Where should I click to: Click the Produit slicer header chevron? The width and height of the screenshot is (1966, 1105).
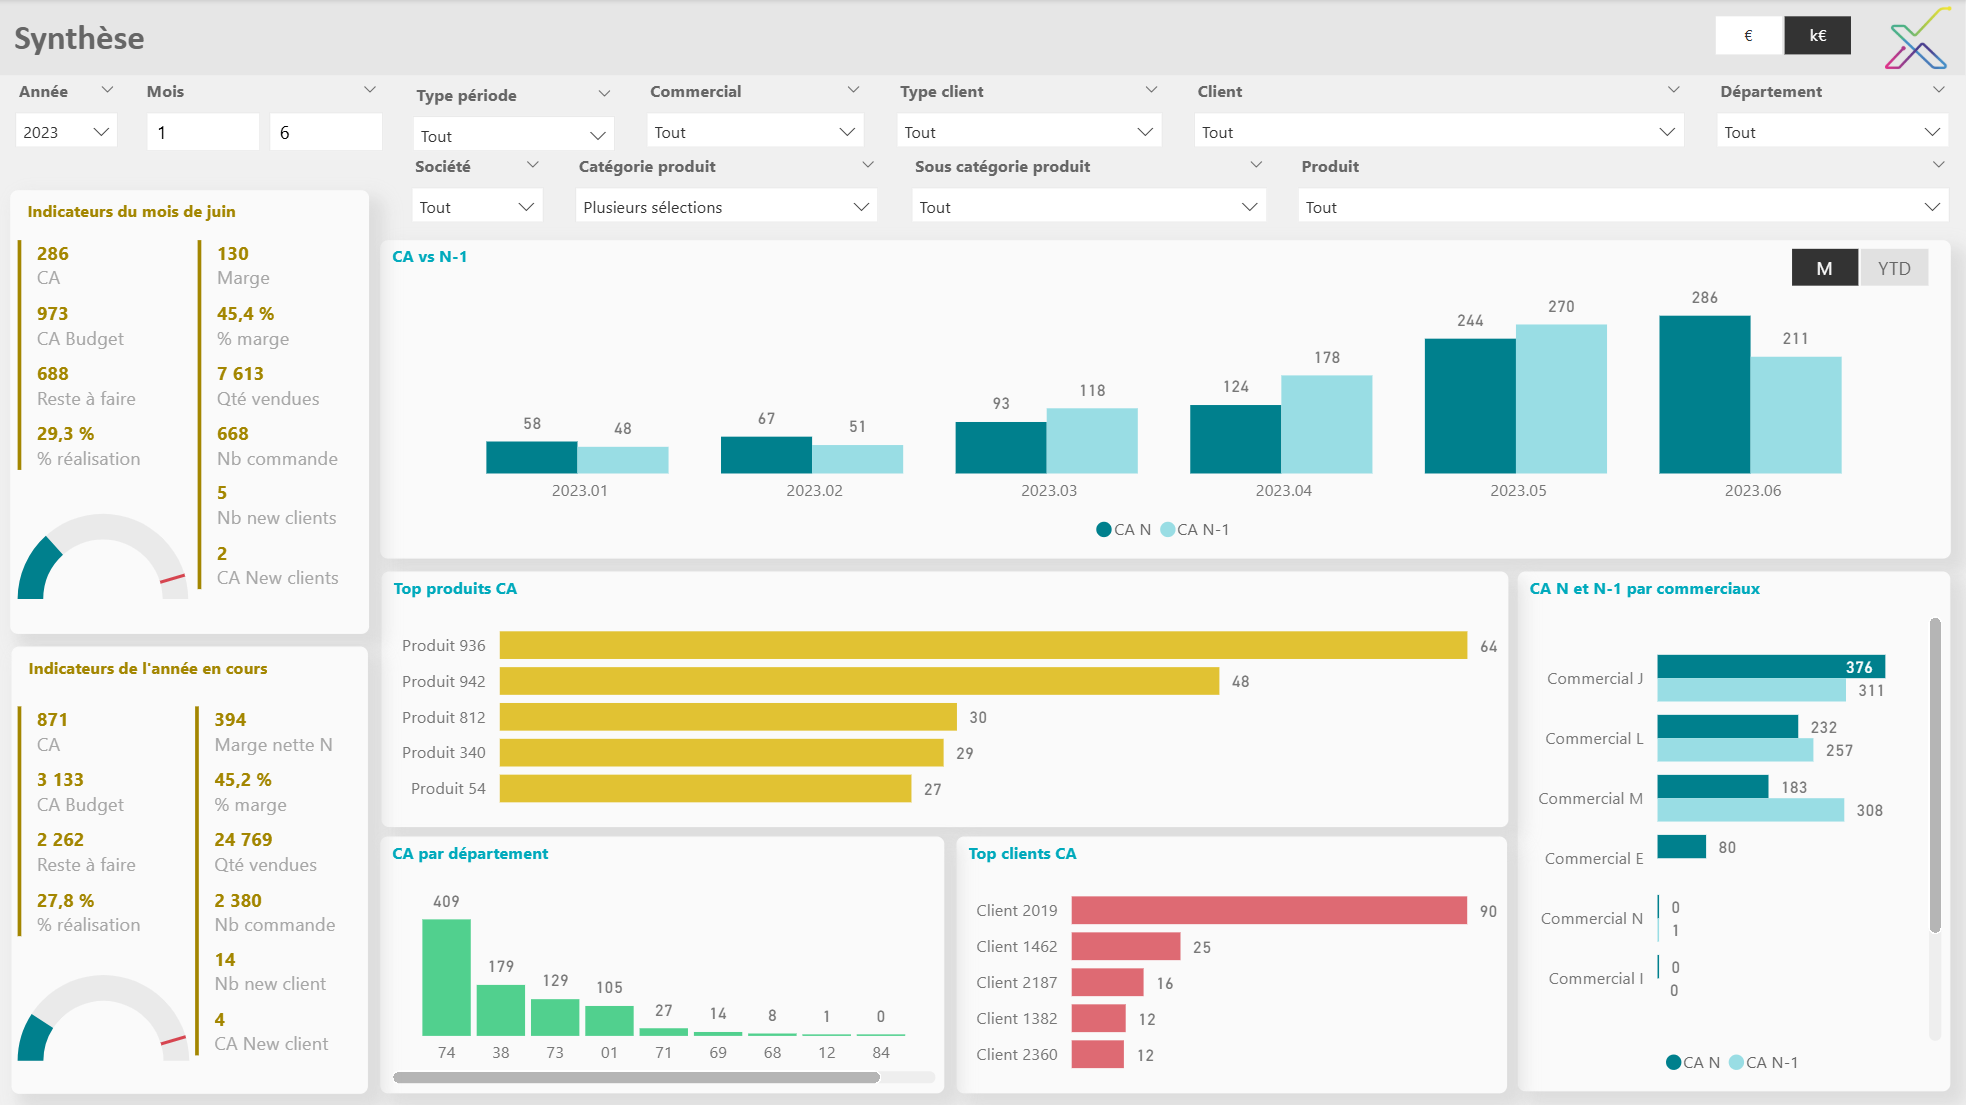(x=1938, y=165)
